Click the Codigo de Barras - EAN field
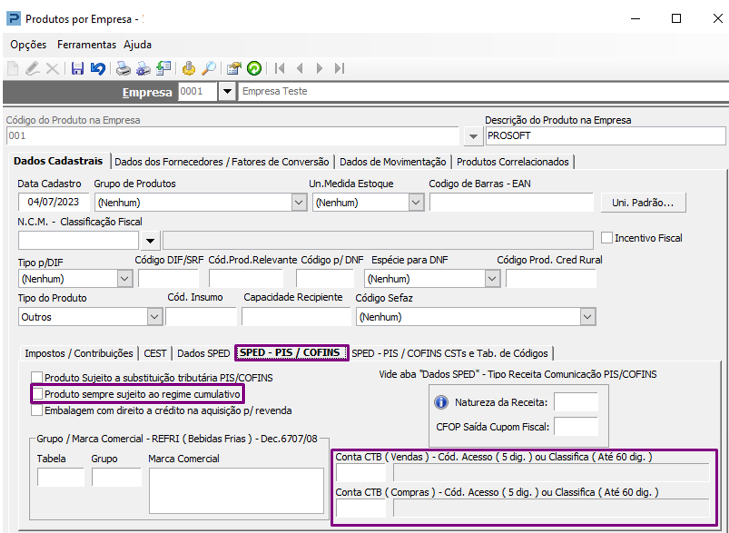The image size is (729, 533). pyautogui.click(x=511, y=202)
